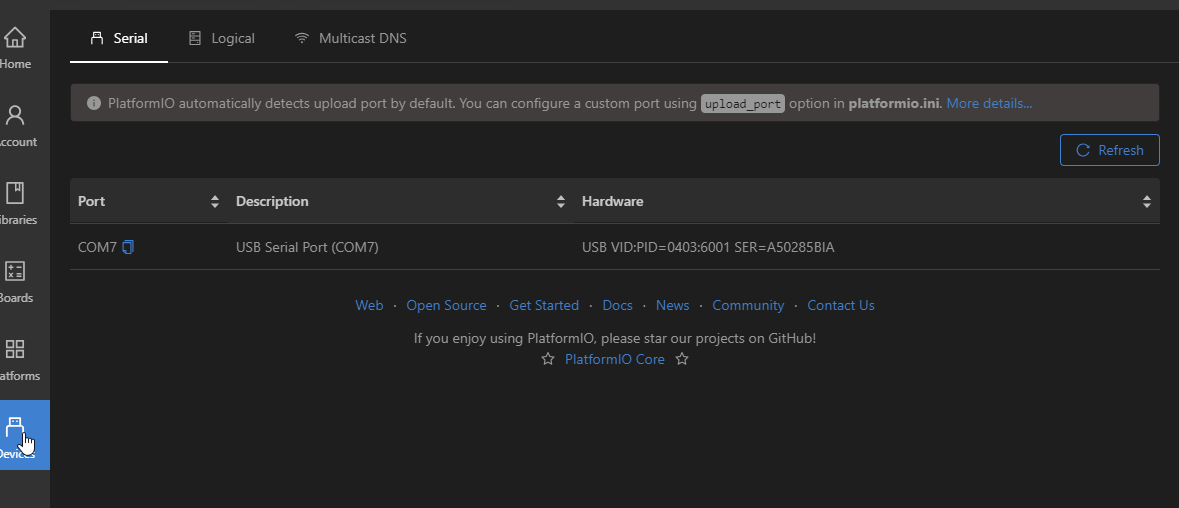Open the Account sidebar icon

15,124
